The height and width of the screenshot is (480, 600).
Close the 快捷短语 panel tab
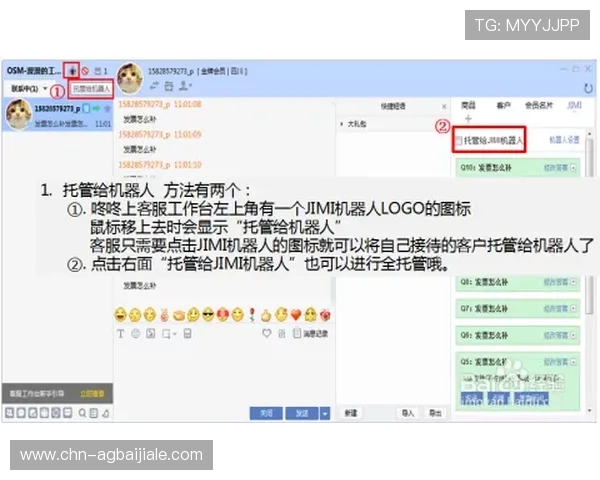coord(444,106)
